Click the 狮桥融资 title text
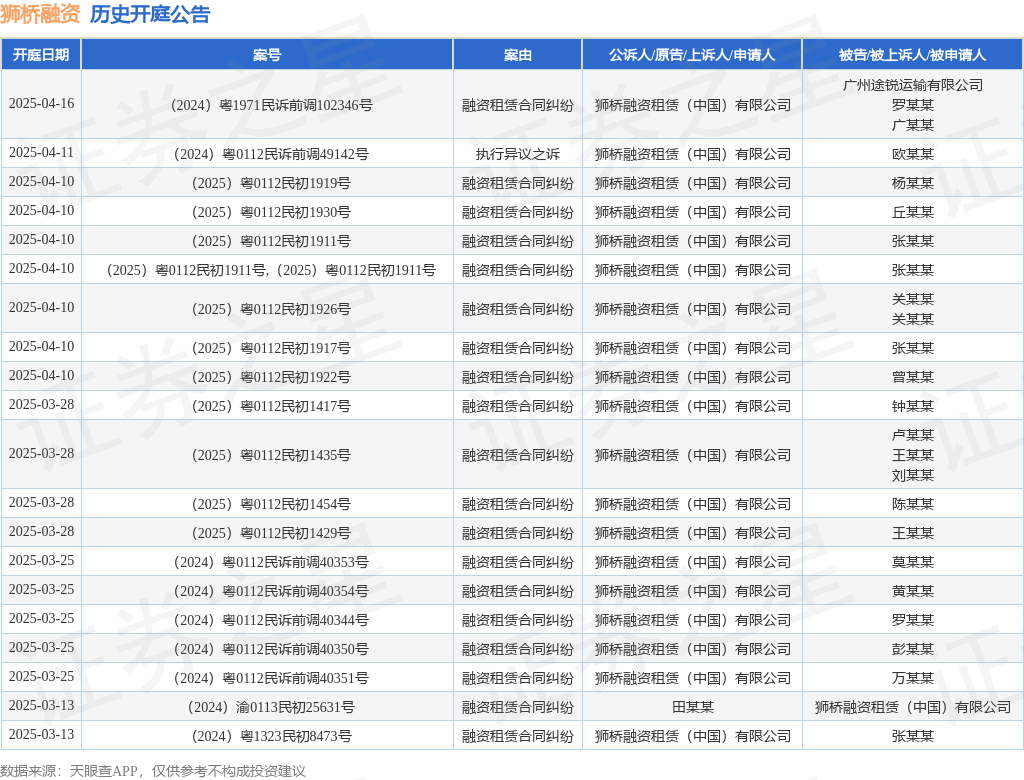Viewport: 1024px width, 780px height. 40,14
